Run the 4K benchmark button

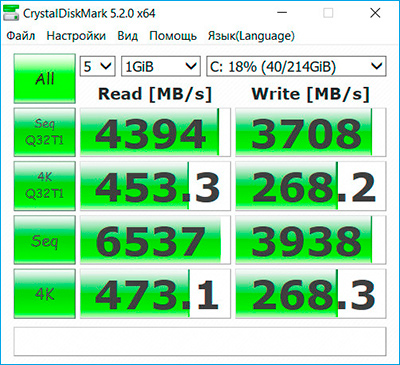[45, 294]
